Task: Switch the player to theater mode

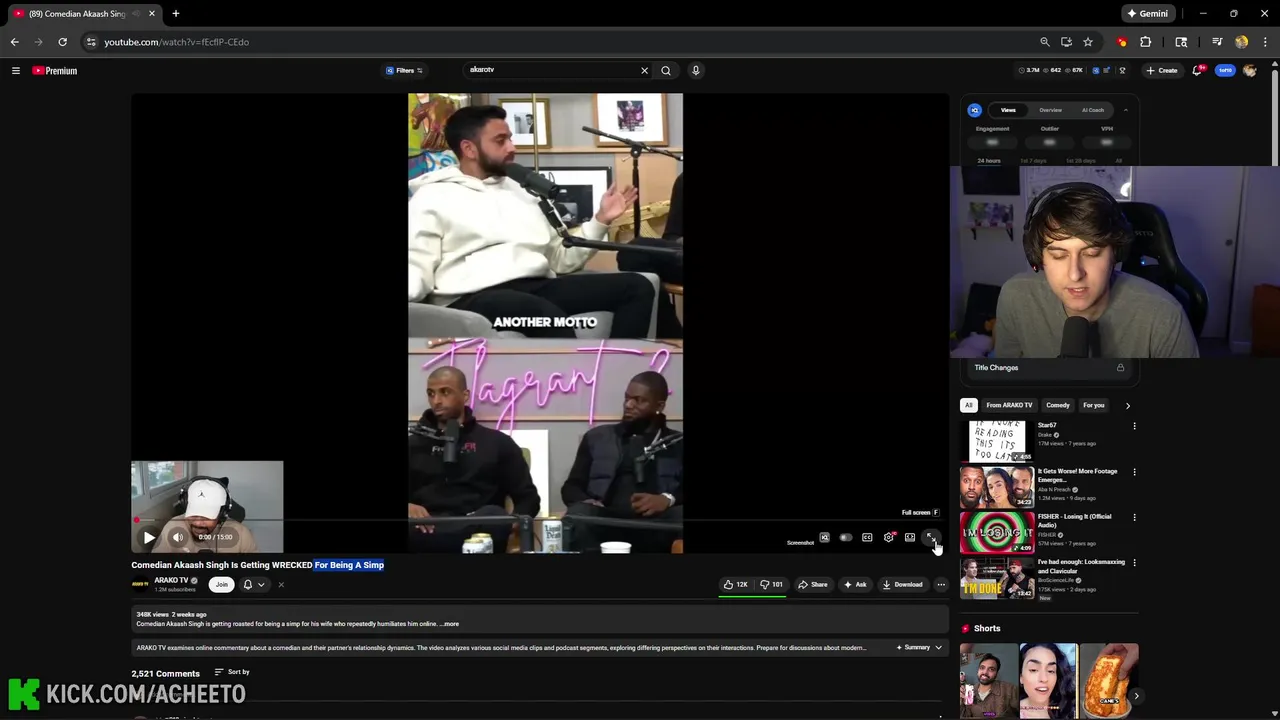Action: coord(910,537)
